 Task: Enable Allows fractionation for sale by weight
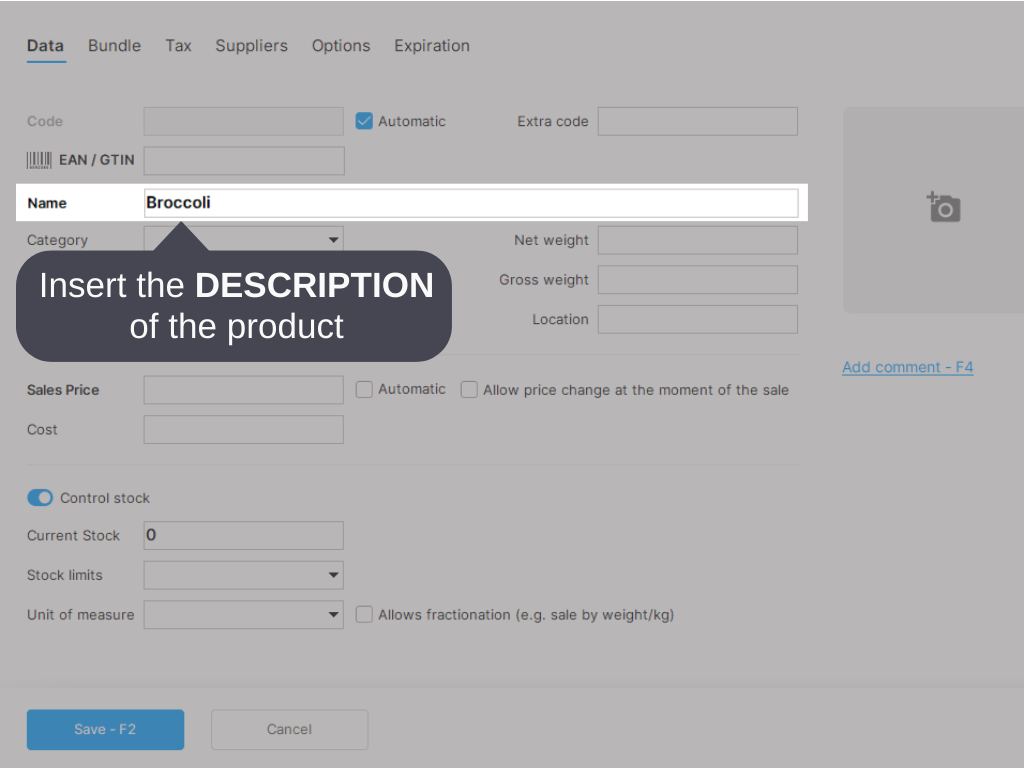364,614
